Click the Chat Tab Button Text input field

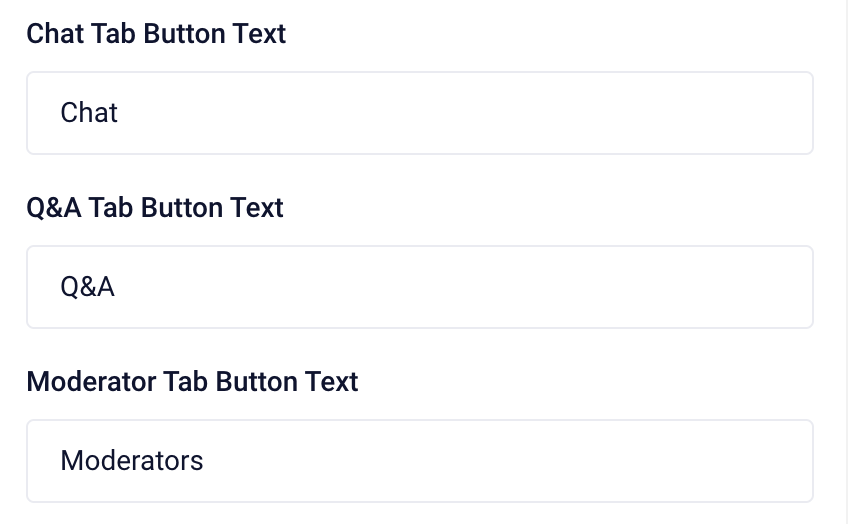420,113
